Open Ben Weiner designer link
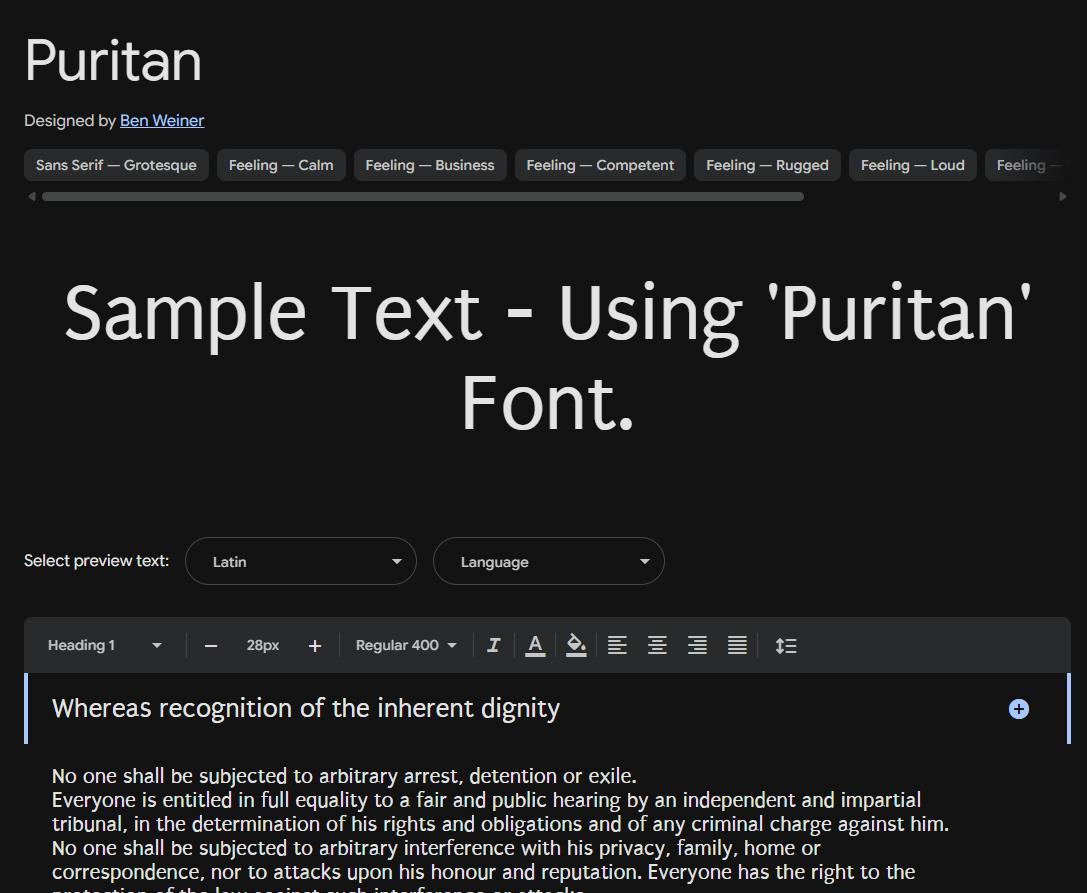Screen dimensions: 1087x893 (x=162, y=121)
